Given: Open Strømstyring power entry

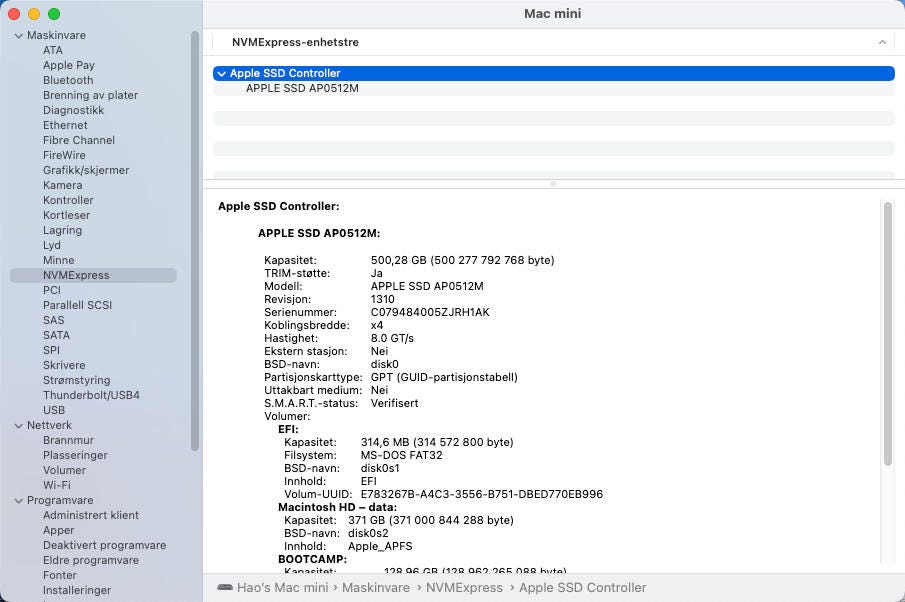Looking at the screenshot, I should (76, 380).
